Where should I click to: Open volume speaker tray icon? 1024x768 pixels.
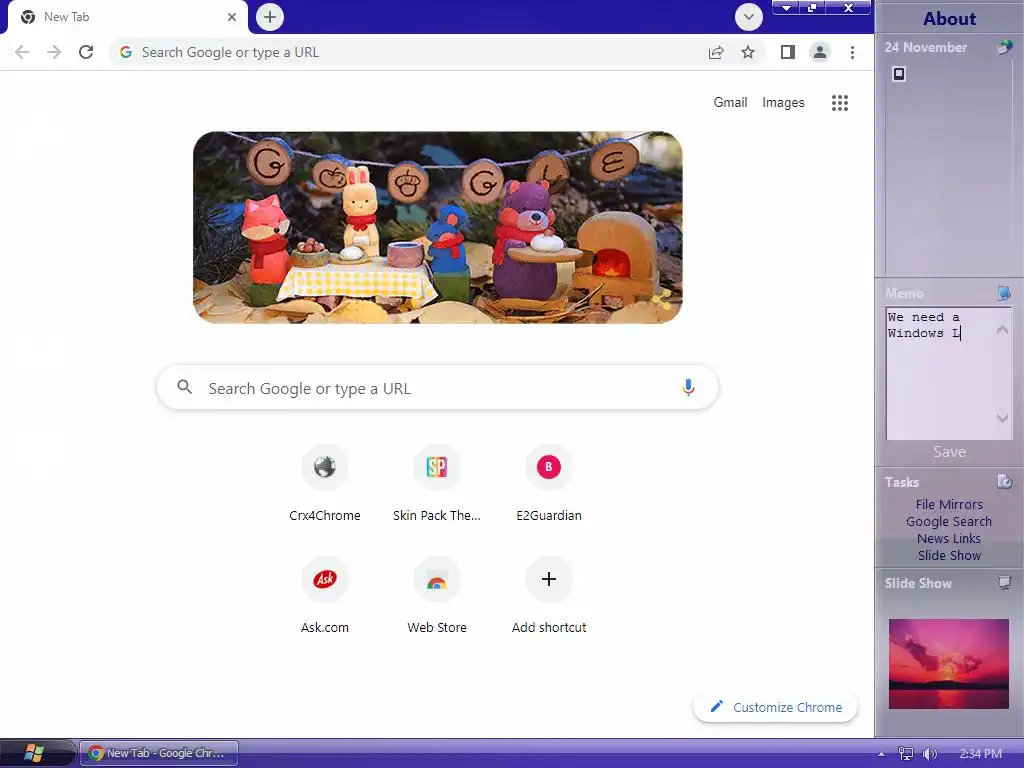930,754
